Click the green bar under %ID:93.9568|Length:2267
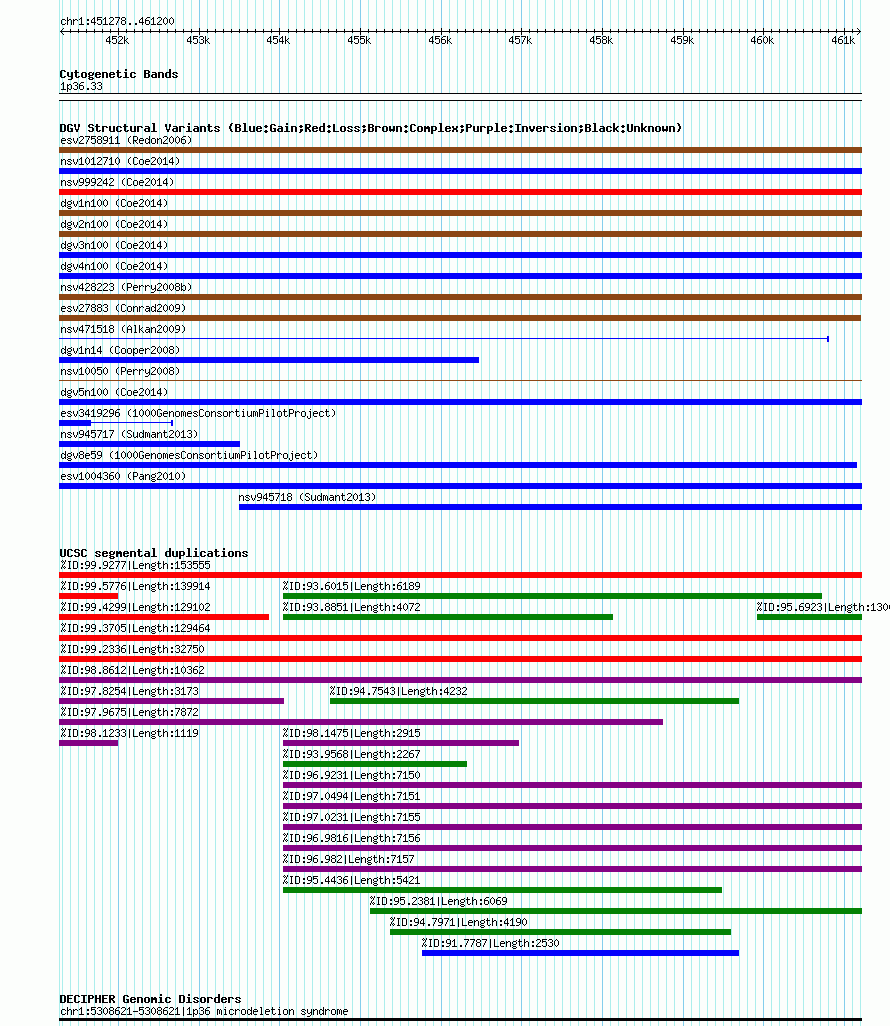This screenshot has height=1026, width=890. click(374, 764)
